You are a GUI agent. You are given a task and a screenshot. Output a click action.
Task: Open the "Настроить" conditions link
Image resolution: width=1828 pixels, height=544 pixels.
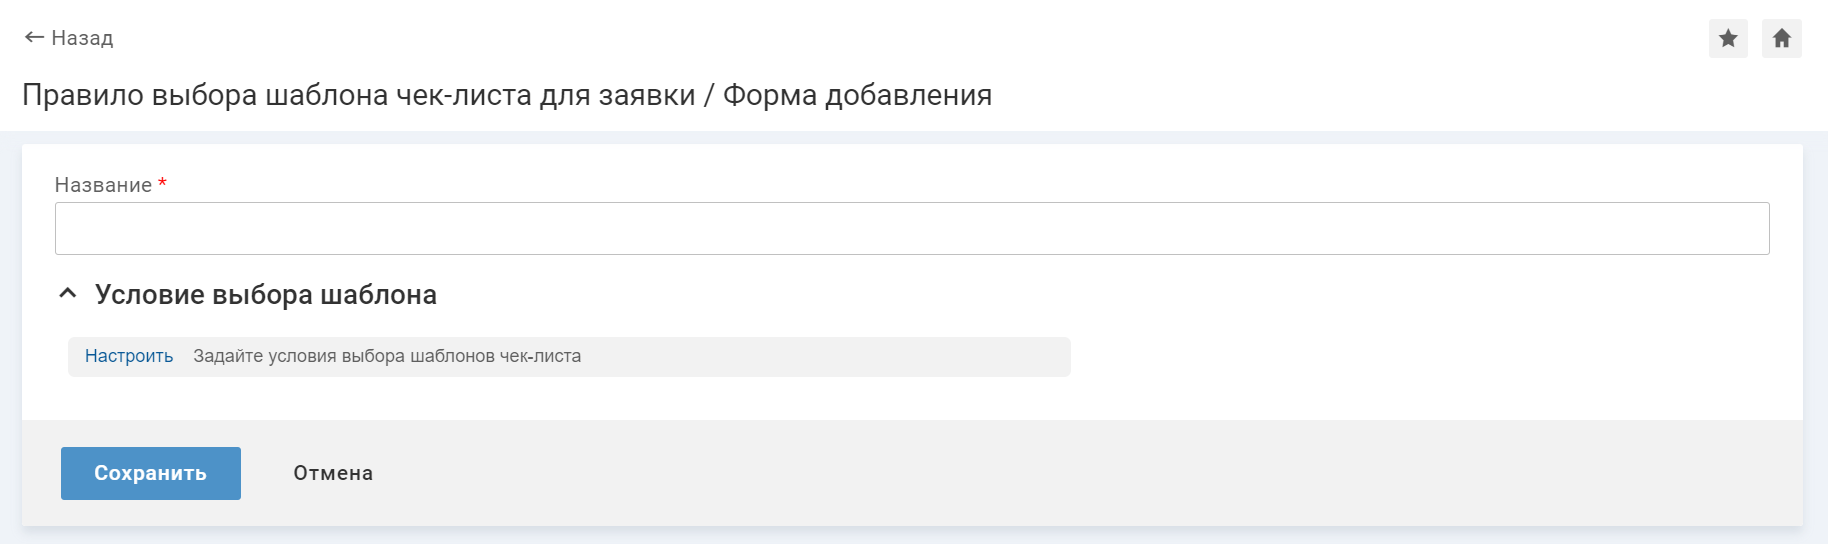[129, 356]
